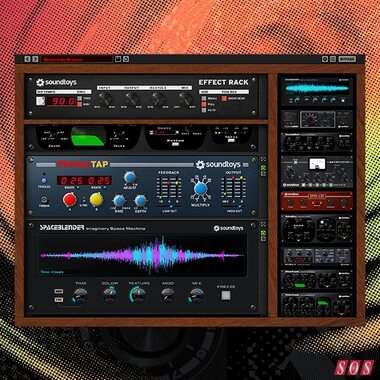380x380 pixels.
Task: Click the Effect Rack Input knob
Action: point(105,98)
